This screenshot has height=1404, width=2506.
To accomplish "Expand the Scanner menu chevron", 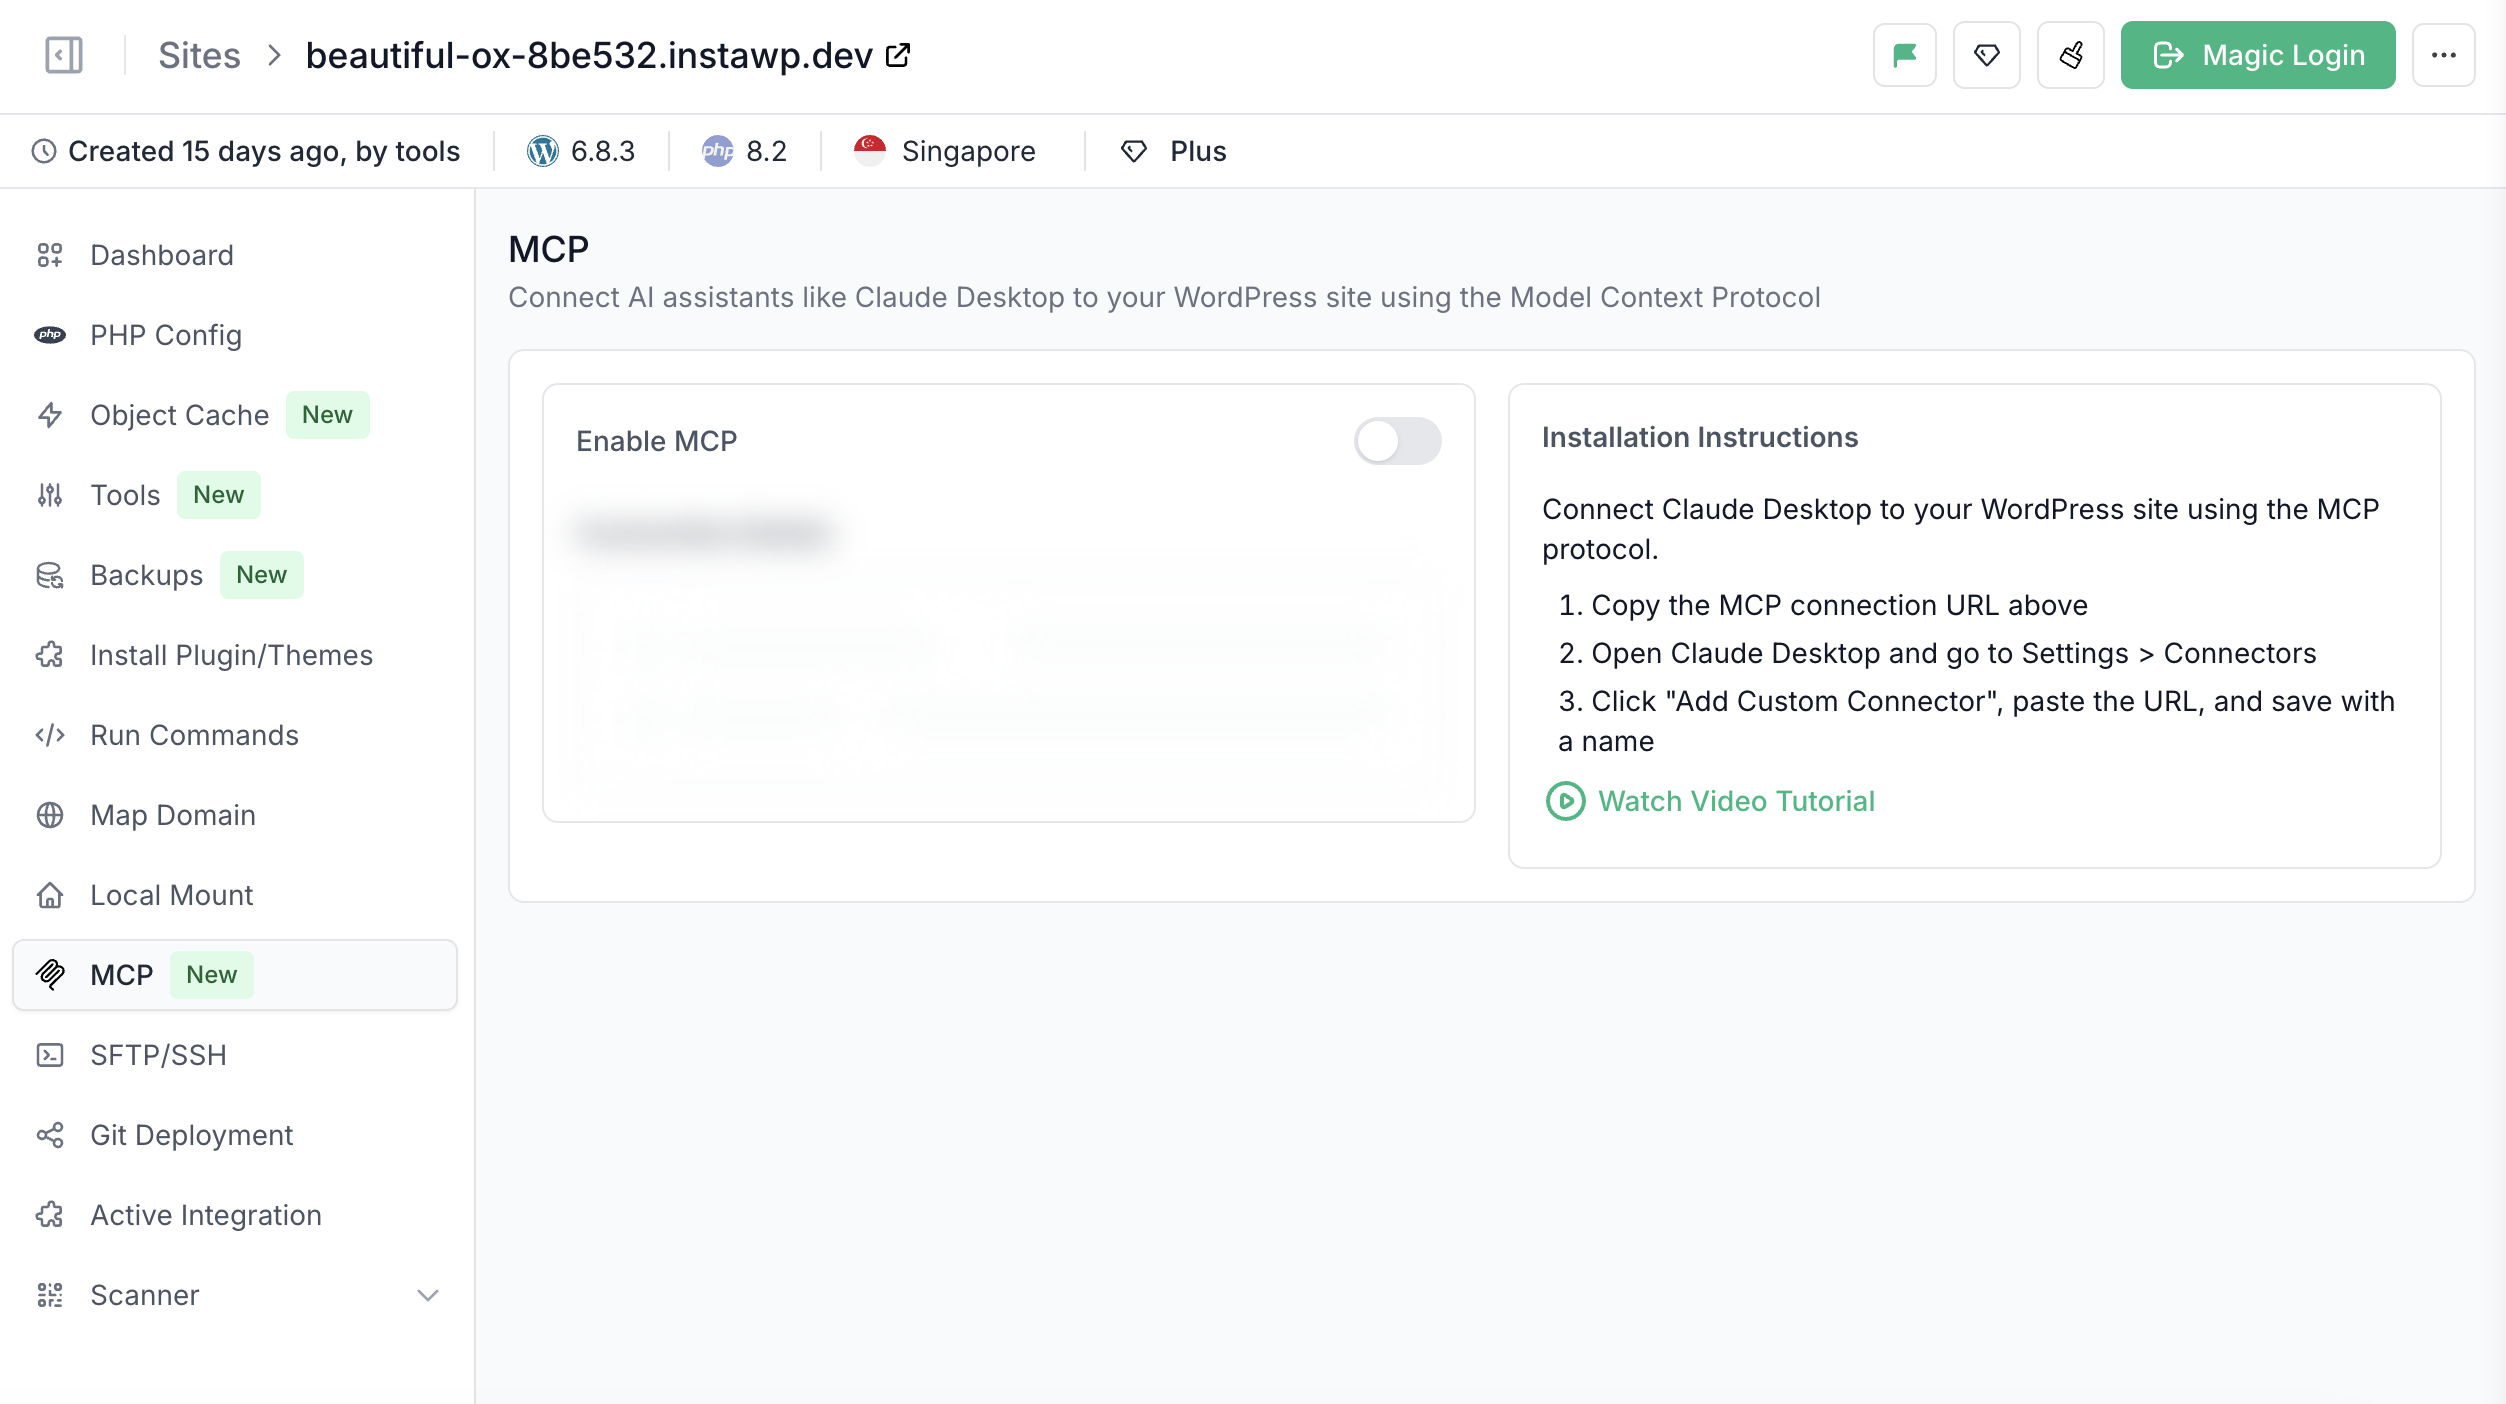I will pos(428,1295).
